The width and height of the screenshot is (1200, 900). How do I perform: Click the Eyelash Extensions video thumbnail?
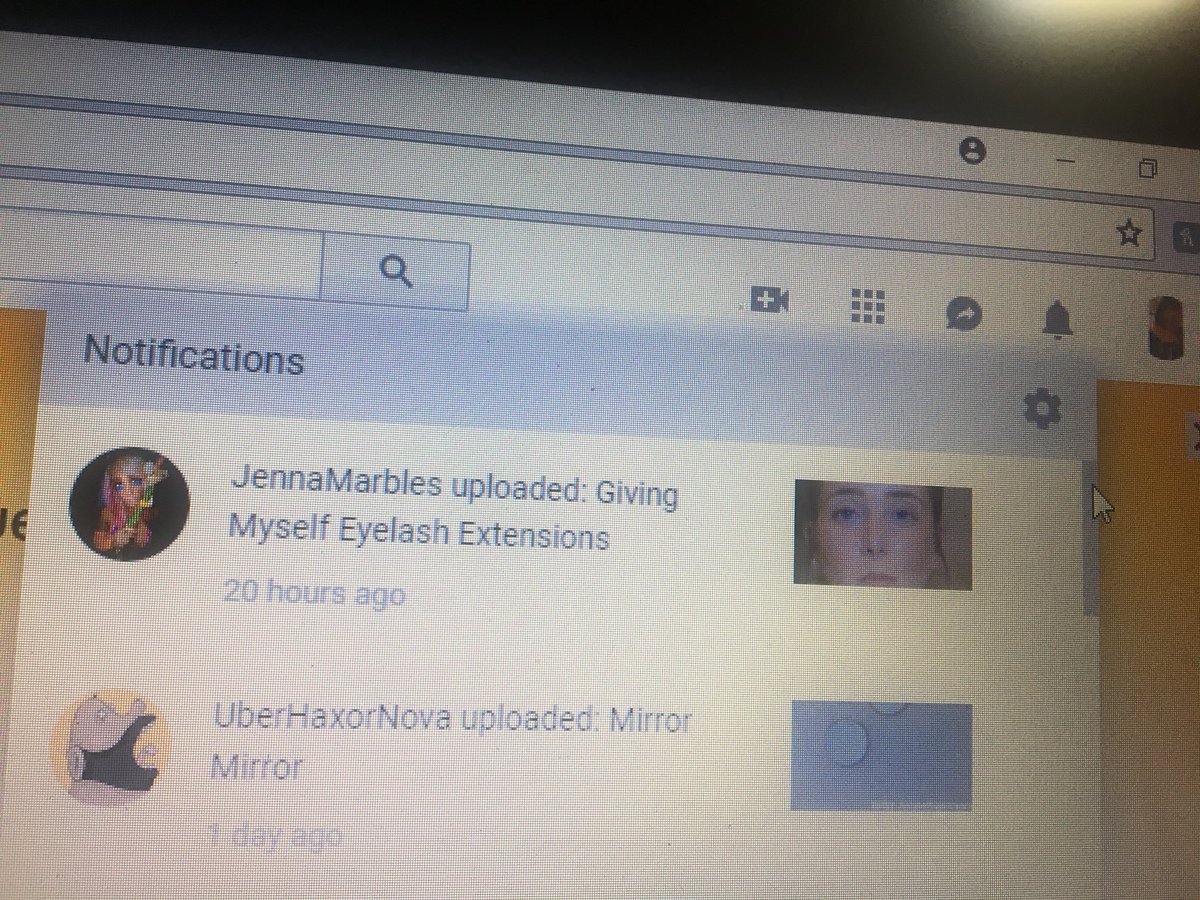[883, 534]
